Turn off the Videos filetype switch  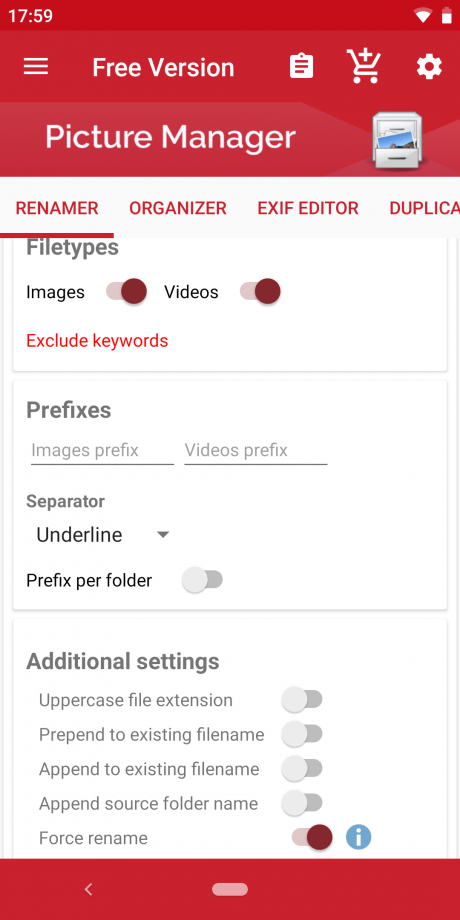(x=260, y=292)
